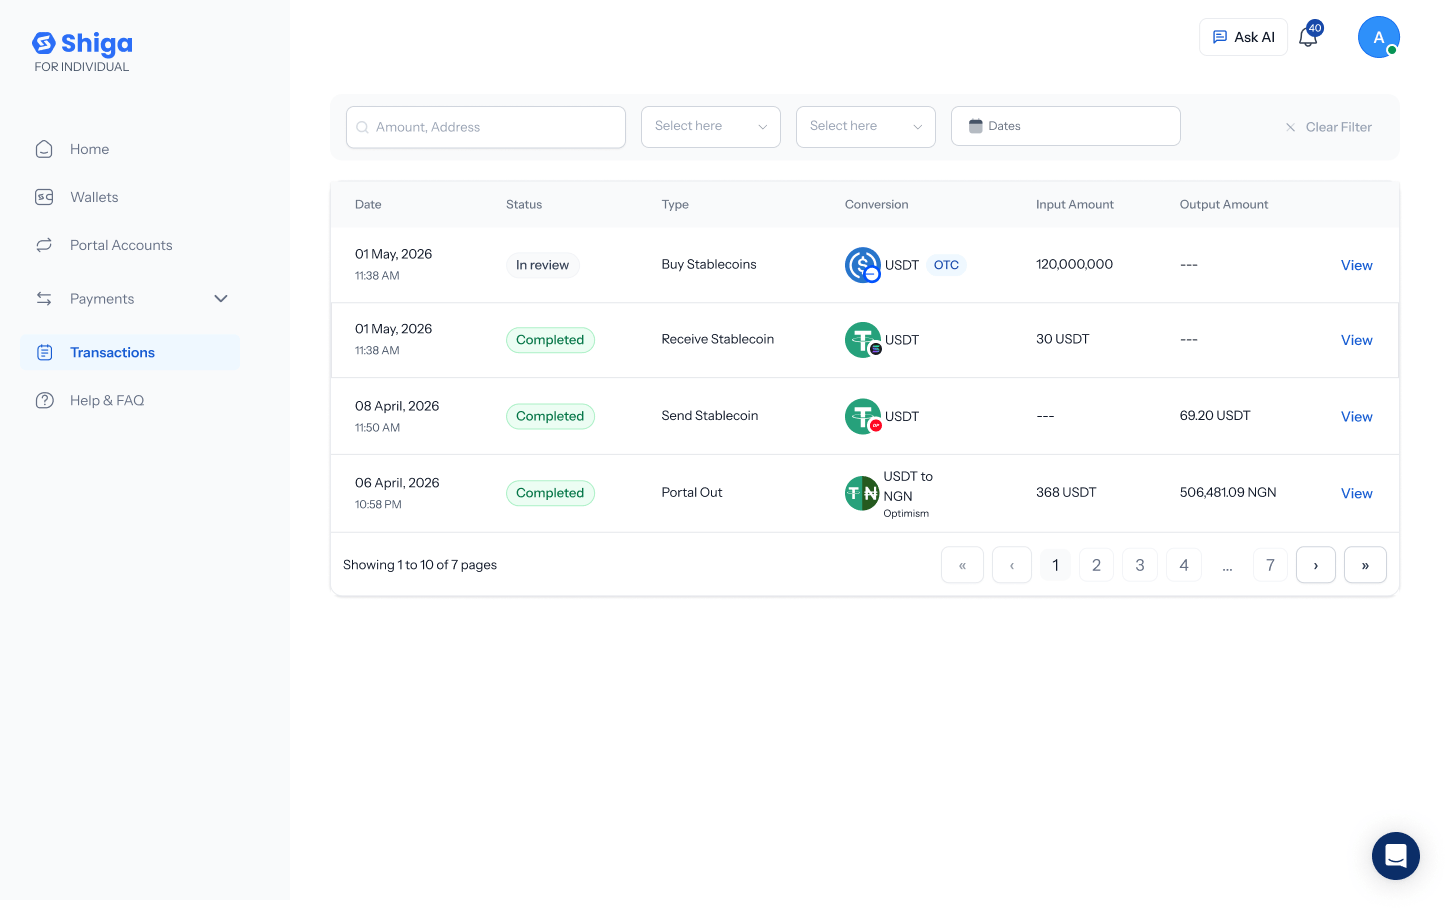Open Wallets from sidebar
The height and width of the screenshot is (914, 1452).
(94, 197)
